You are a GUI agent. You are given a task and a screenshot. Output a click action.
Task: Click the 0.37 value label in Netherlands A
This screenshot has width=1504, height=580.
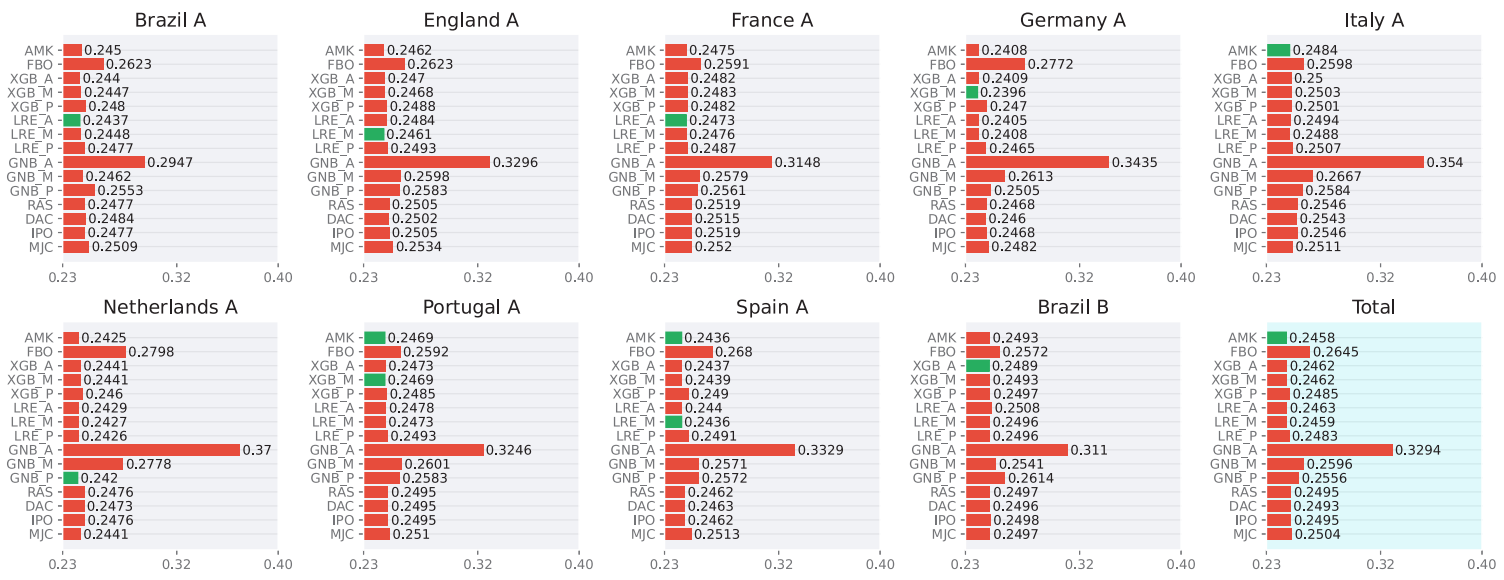point(257,450)
